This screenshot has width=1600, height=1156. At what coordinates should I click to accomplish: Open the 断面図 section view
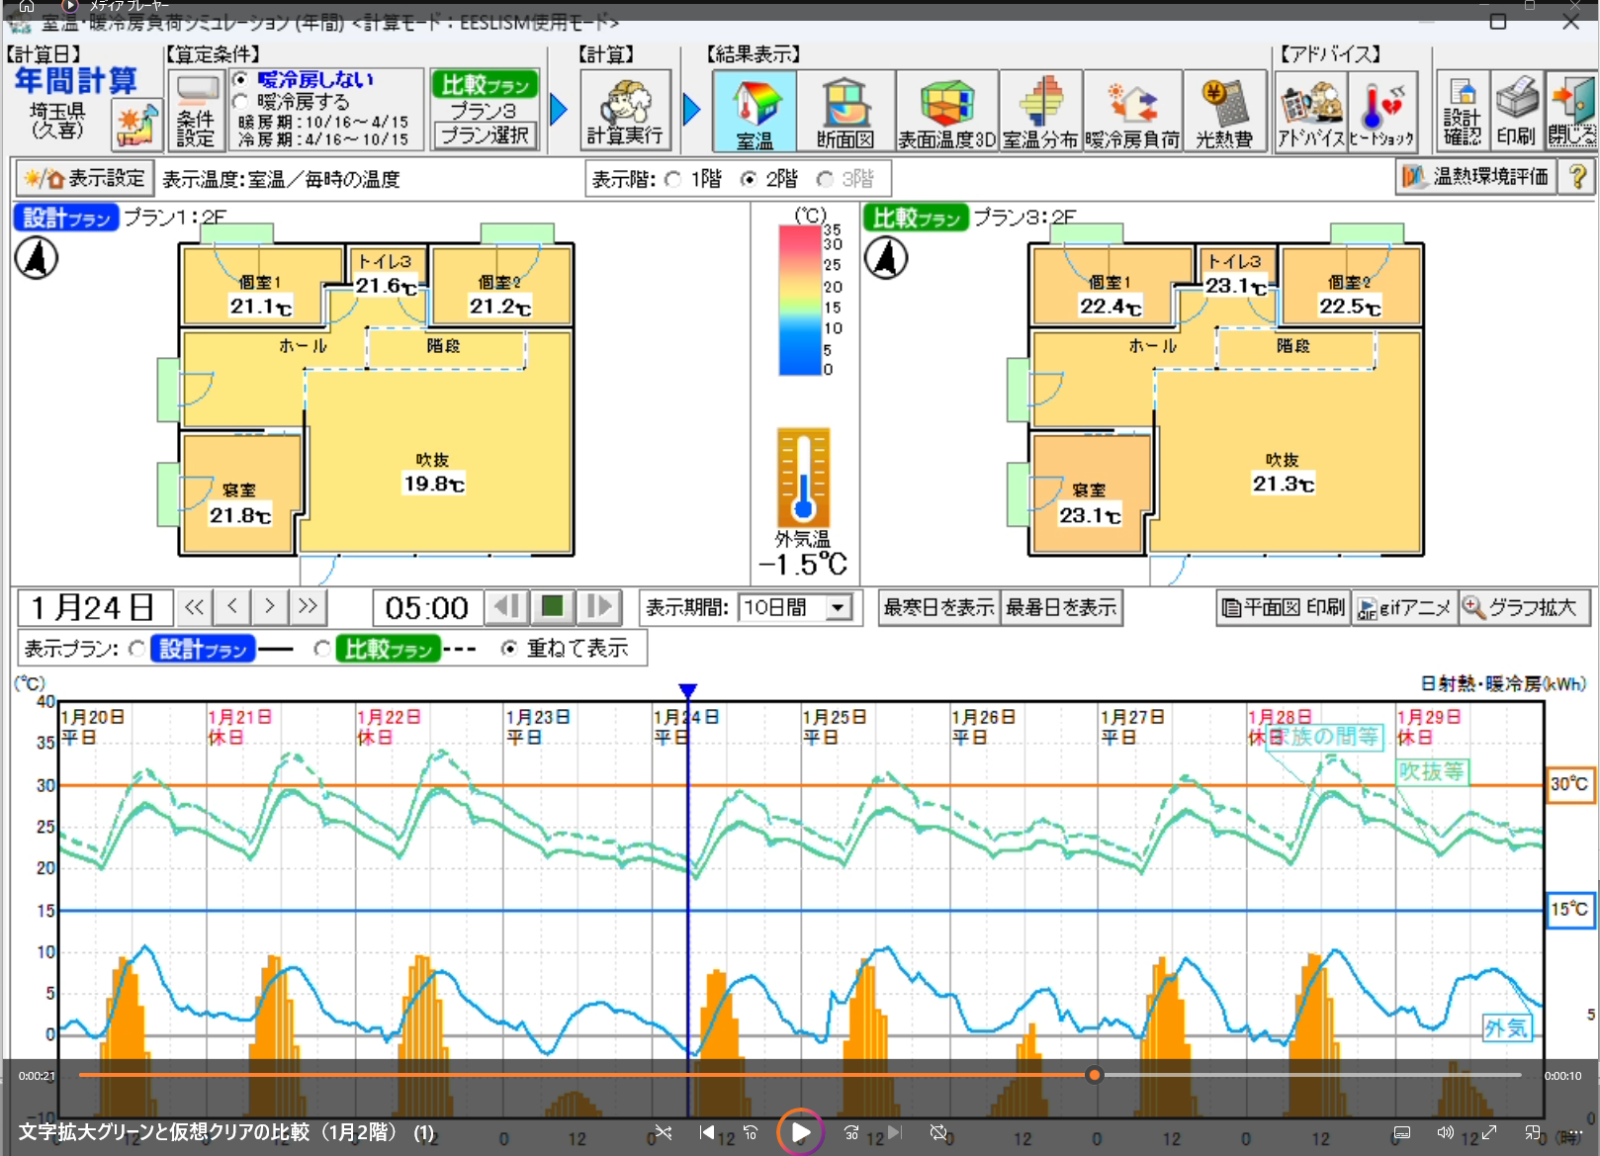845,111
